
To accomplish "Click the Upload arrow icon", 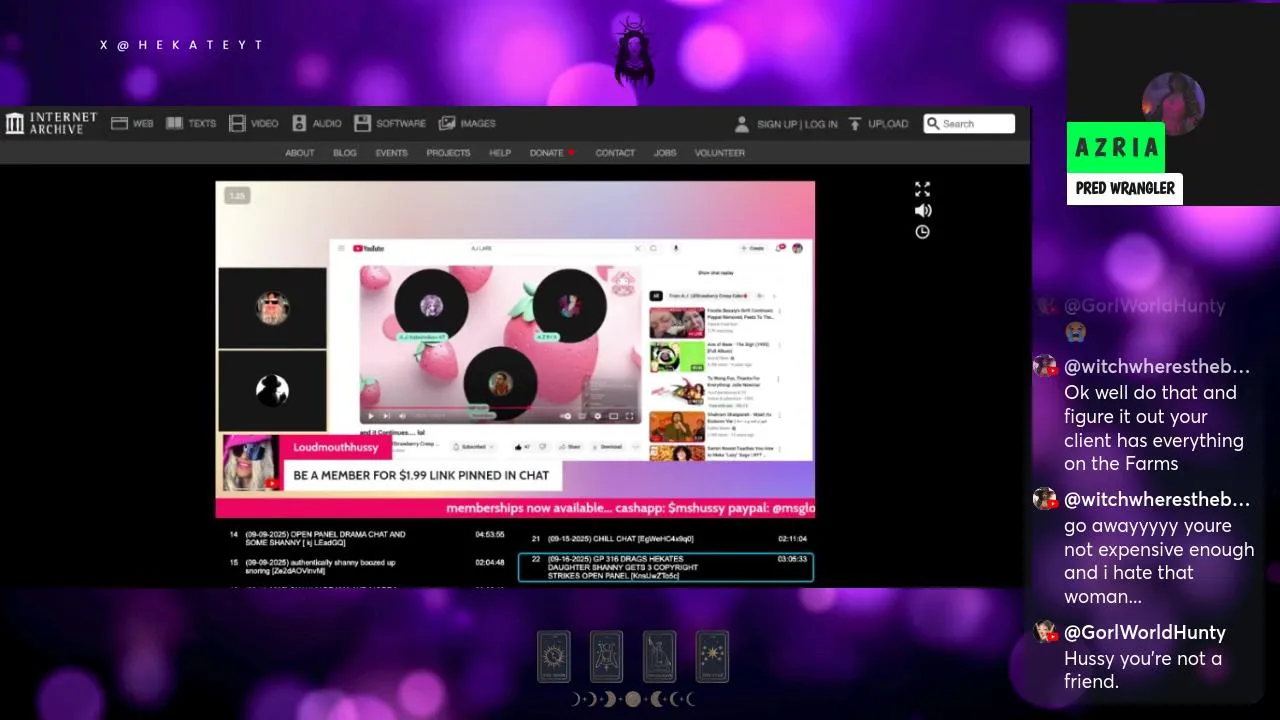I will click(x=855, y=124).
